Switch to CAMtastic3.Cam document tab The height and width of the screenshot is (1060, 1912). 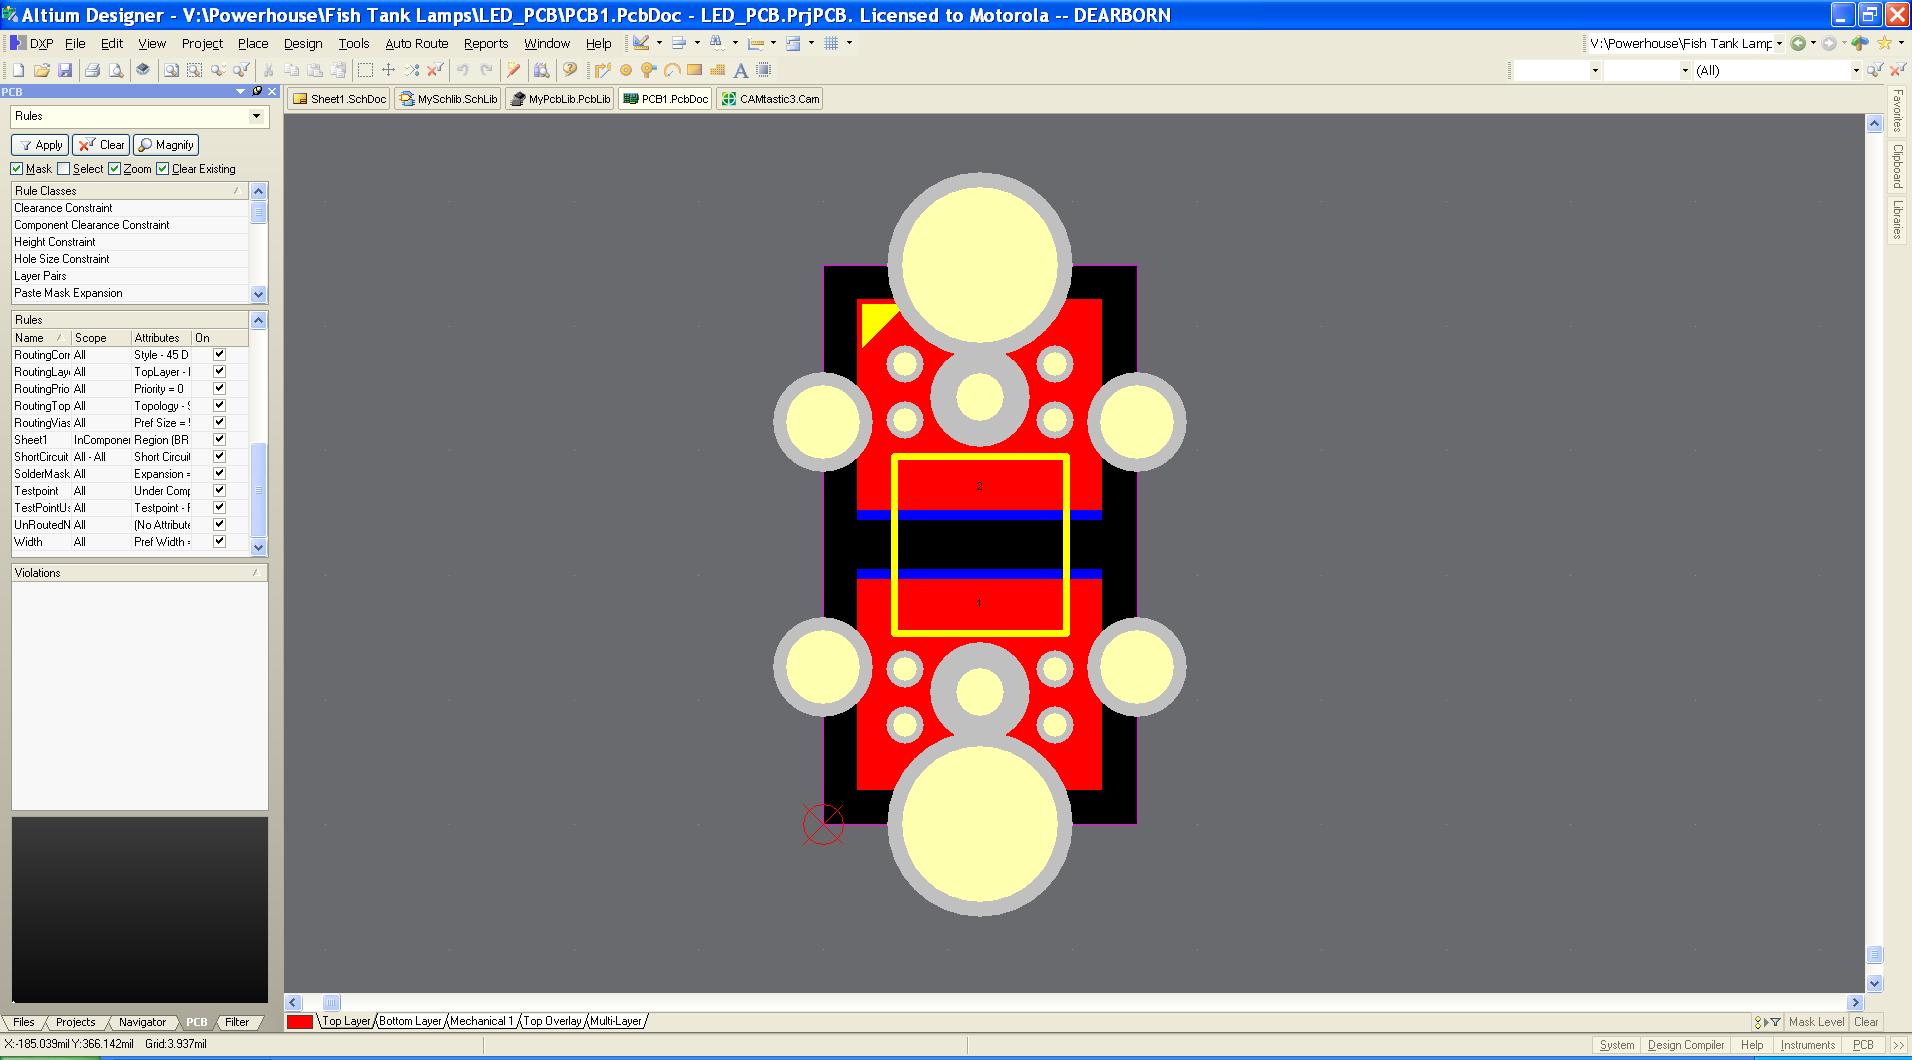click(770, 99)
